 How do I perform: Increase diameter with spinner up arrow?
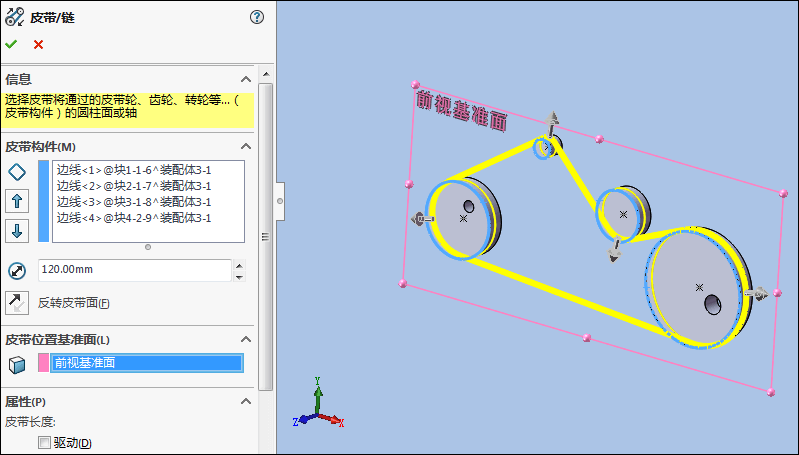(x=239, y=265)
